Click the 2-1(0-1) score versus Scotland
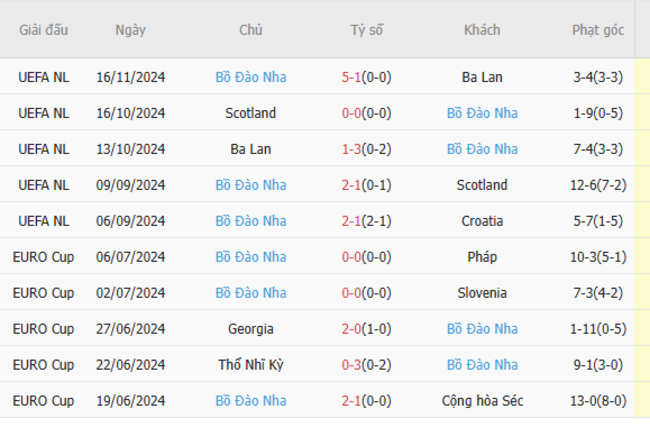The width and height of the screenshot is (650, 427). (366, 185)
